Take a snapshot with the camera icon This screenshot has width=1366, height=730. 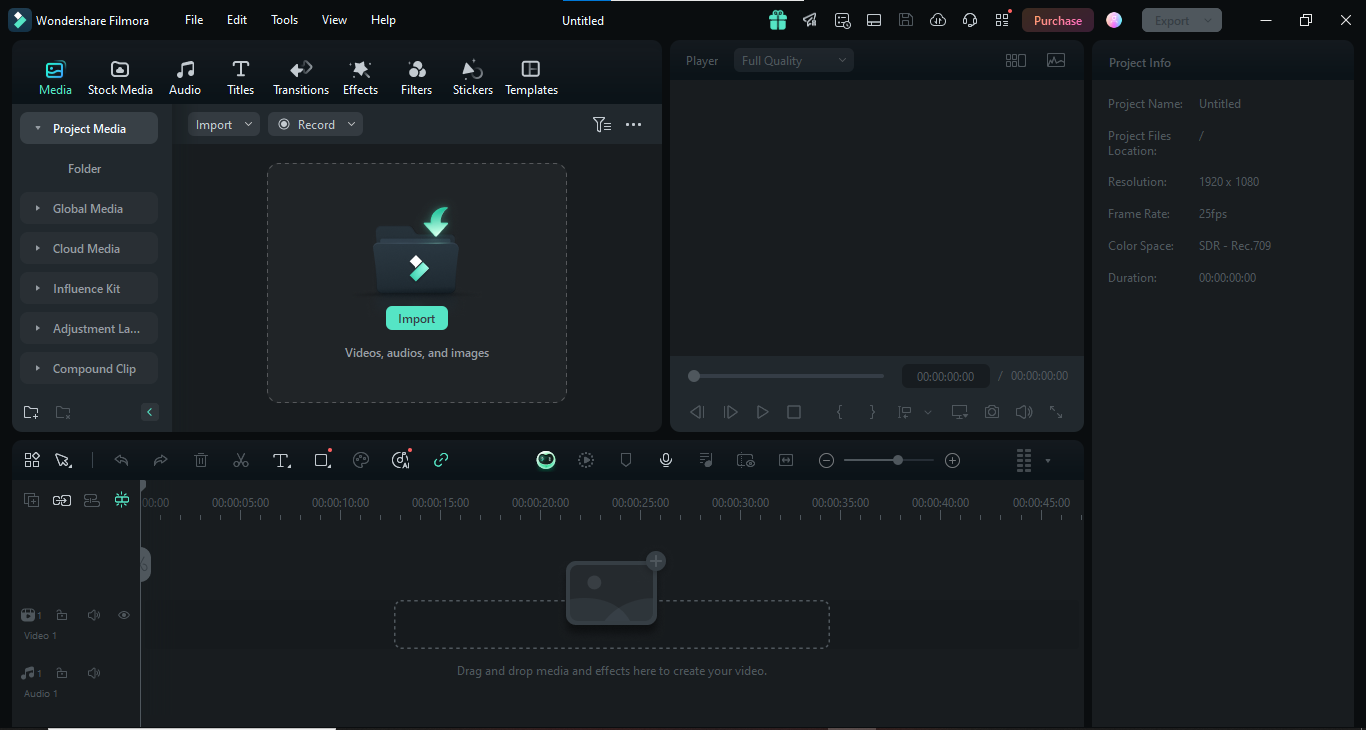click(x=991, y=412)
